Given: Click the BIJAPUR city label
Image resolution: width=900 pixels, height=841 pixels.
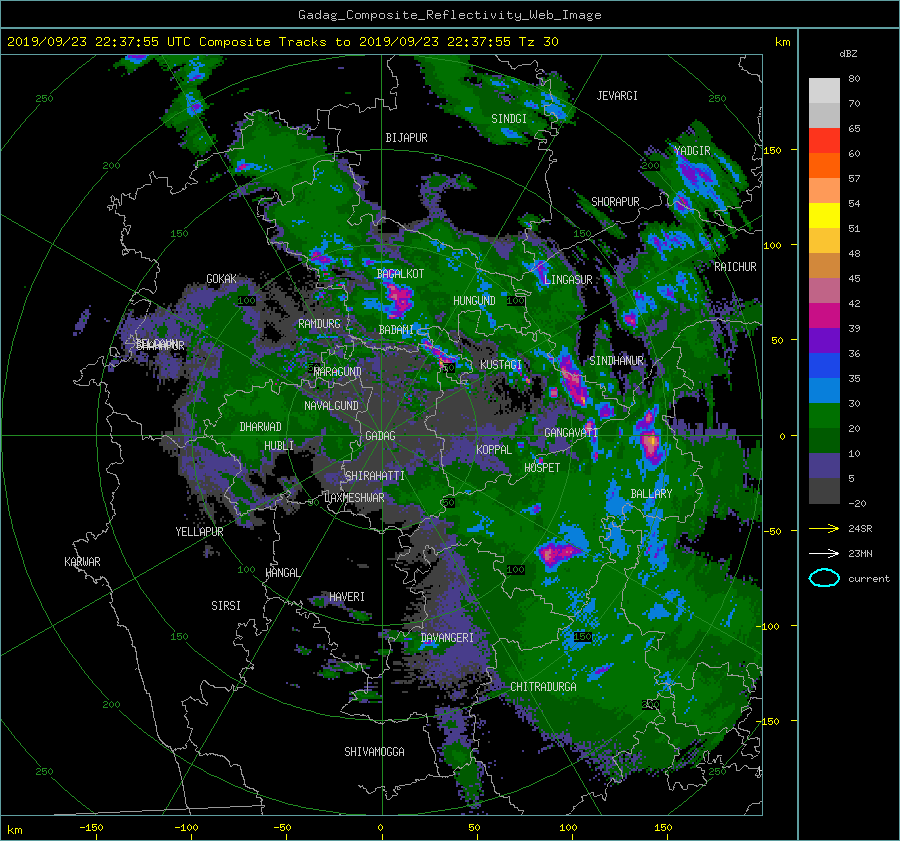Looking at the screenshot, I should pos(406,138).
